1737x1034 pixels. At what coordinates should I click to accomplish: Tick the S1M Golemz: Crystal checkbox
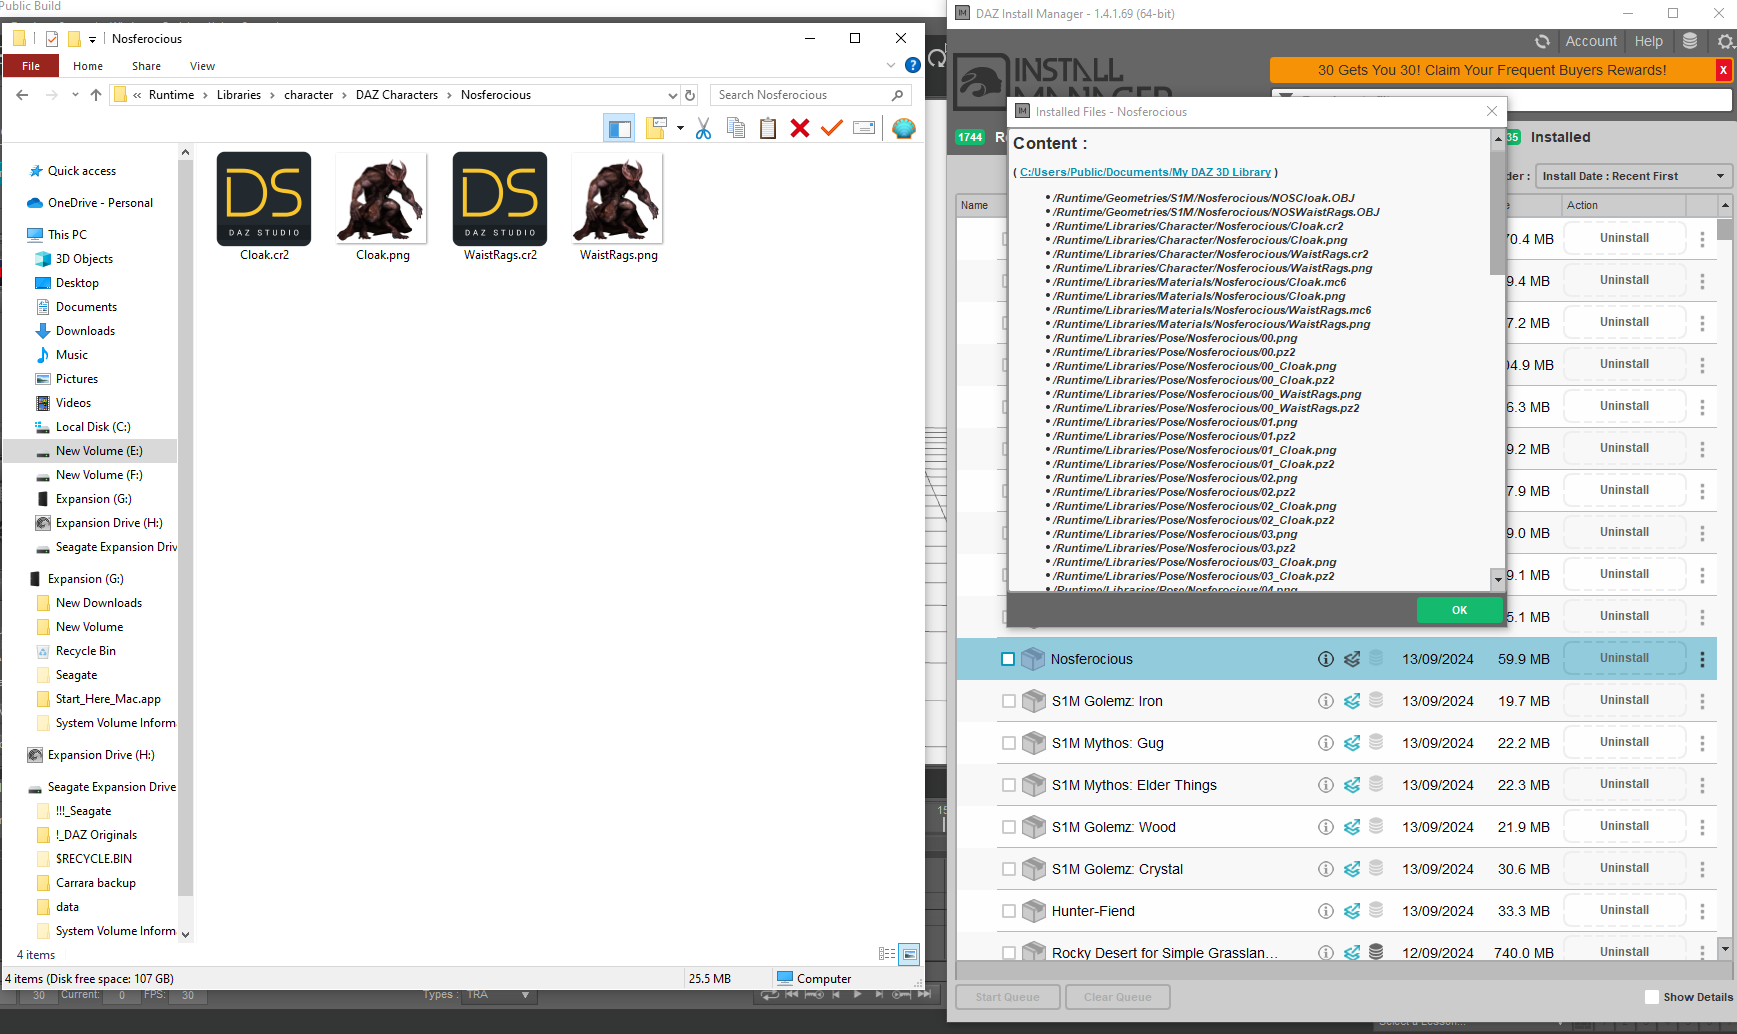click(1008, 869)
